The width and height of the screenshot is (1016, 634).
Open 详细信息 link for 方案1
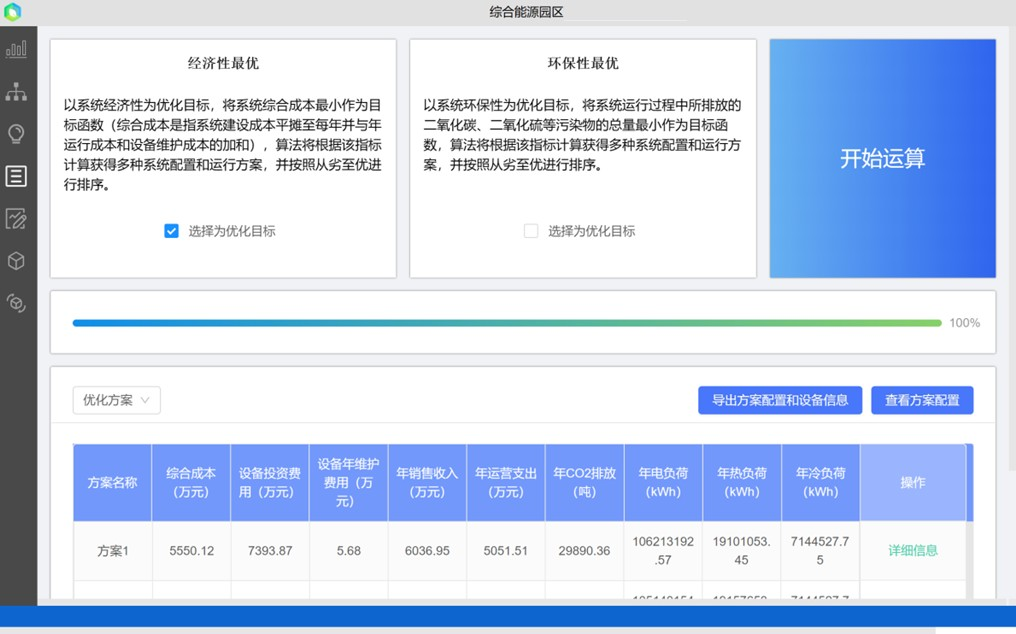click(x=912, y=550)
